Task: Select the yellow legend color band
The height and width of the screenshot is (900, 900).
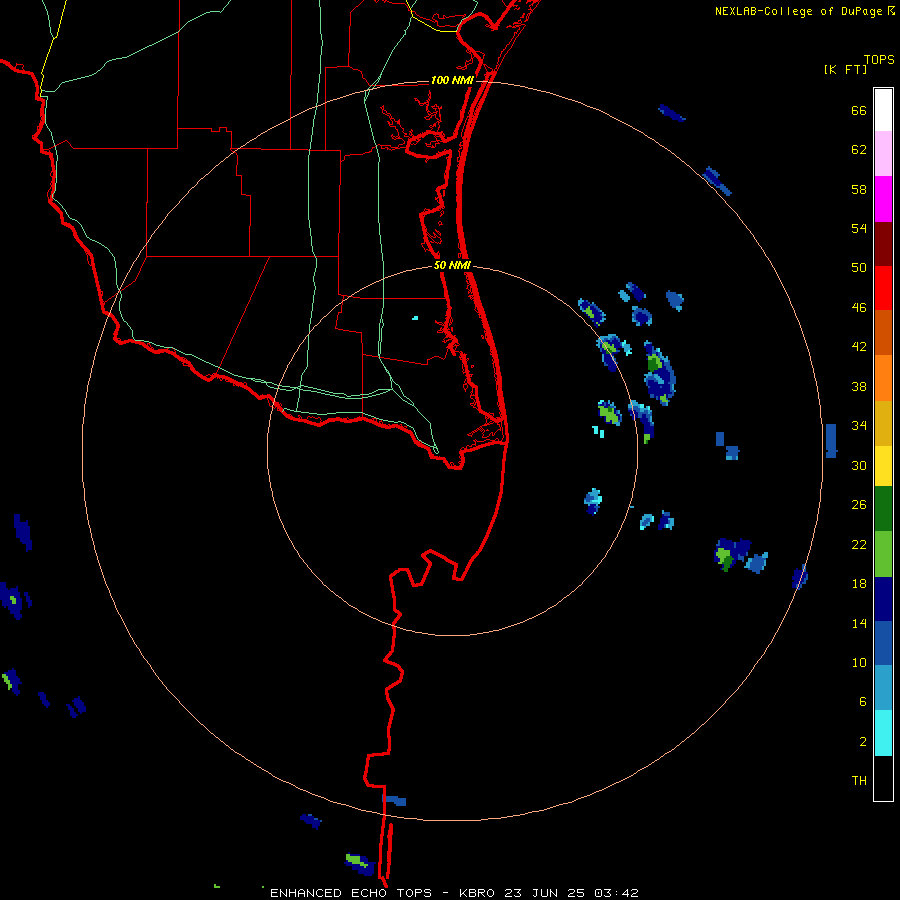Action: (883, 466)
